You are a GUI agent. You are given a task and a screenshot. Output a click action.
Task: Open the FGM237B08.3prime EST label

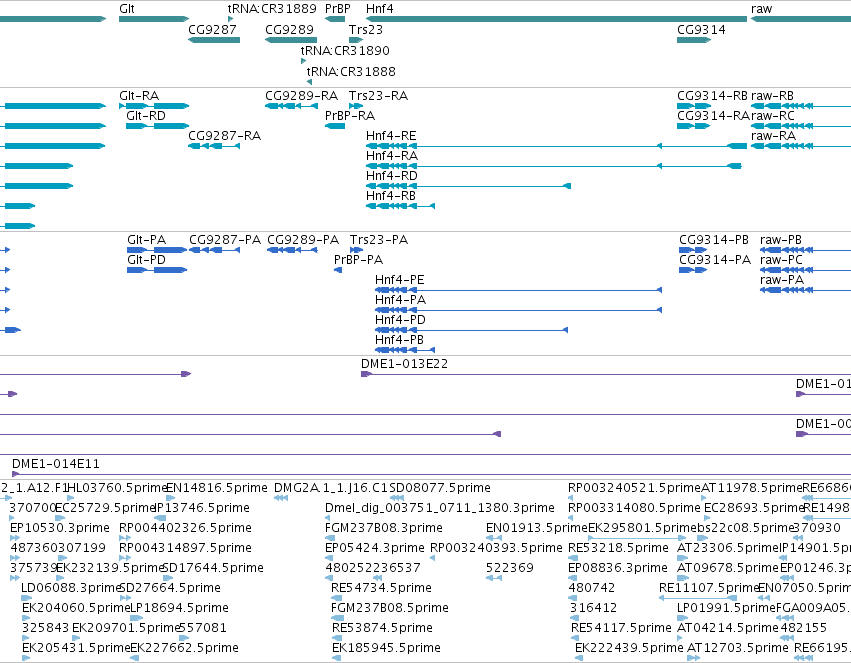[384, 528]
